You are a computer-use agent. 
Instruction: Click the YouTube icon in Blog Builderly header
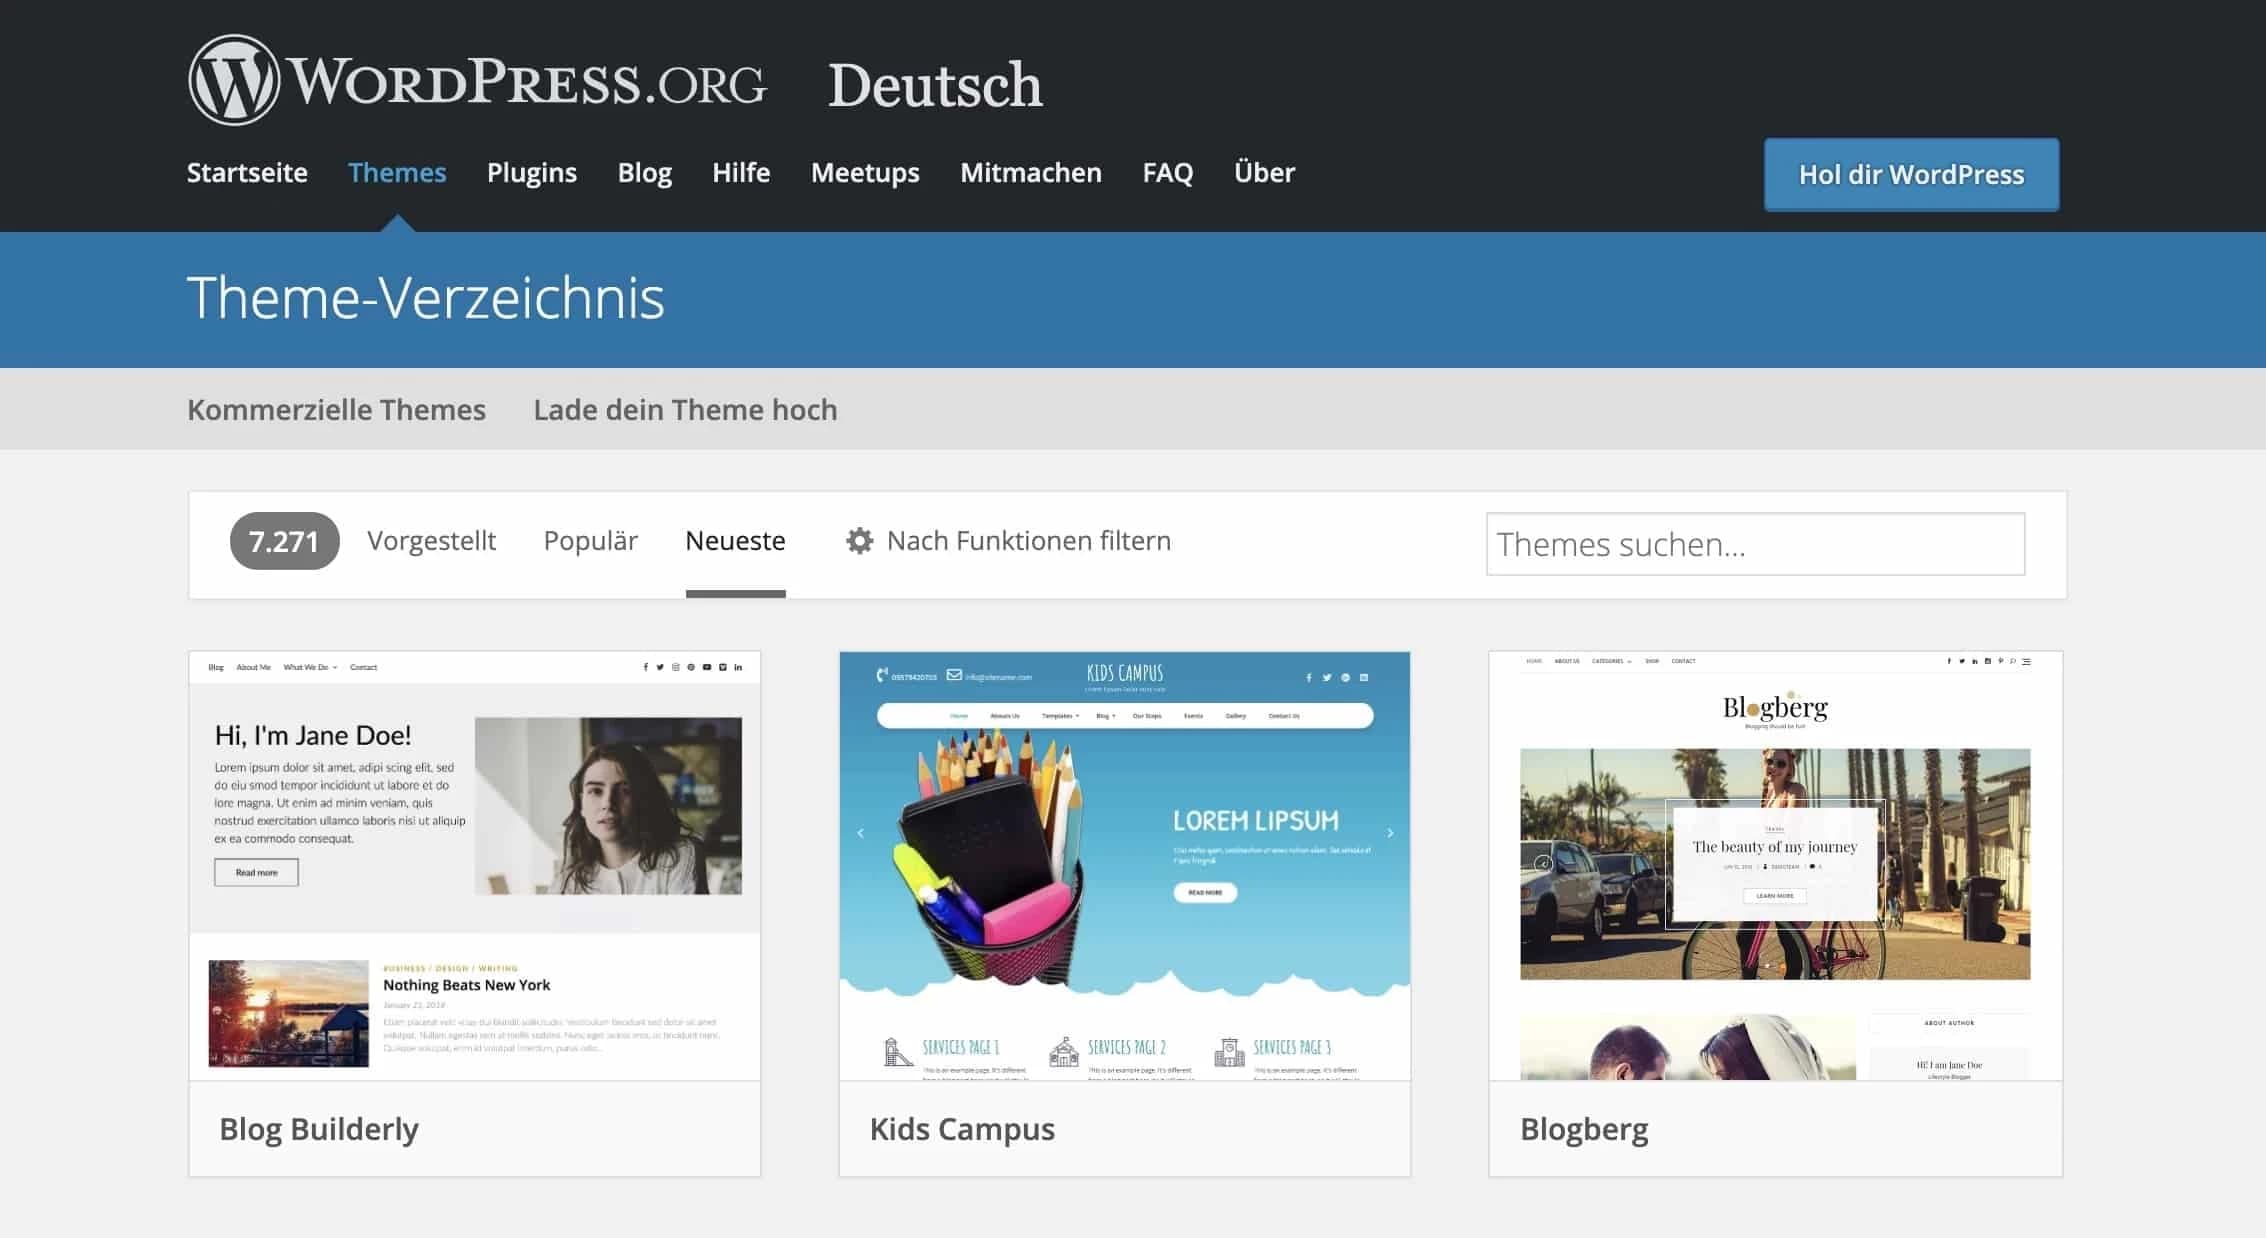click(x=707, y=667)
